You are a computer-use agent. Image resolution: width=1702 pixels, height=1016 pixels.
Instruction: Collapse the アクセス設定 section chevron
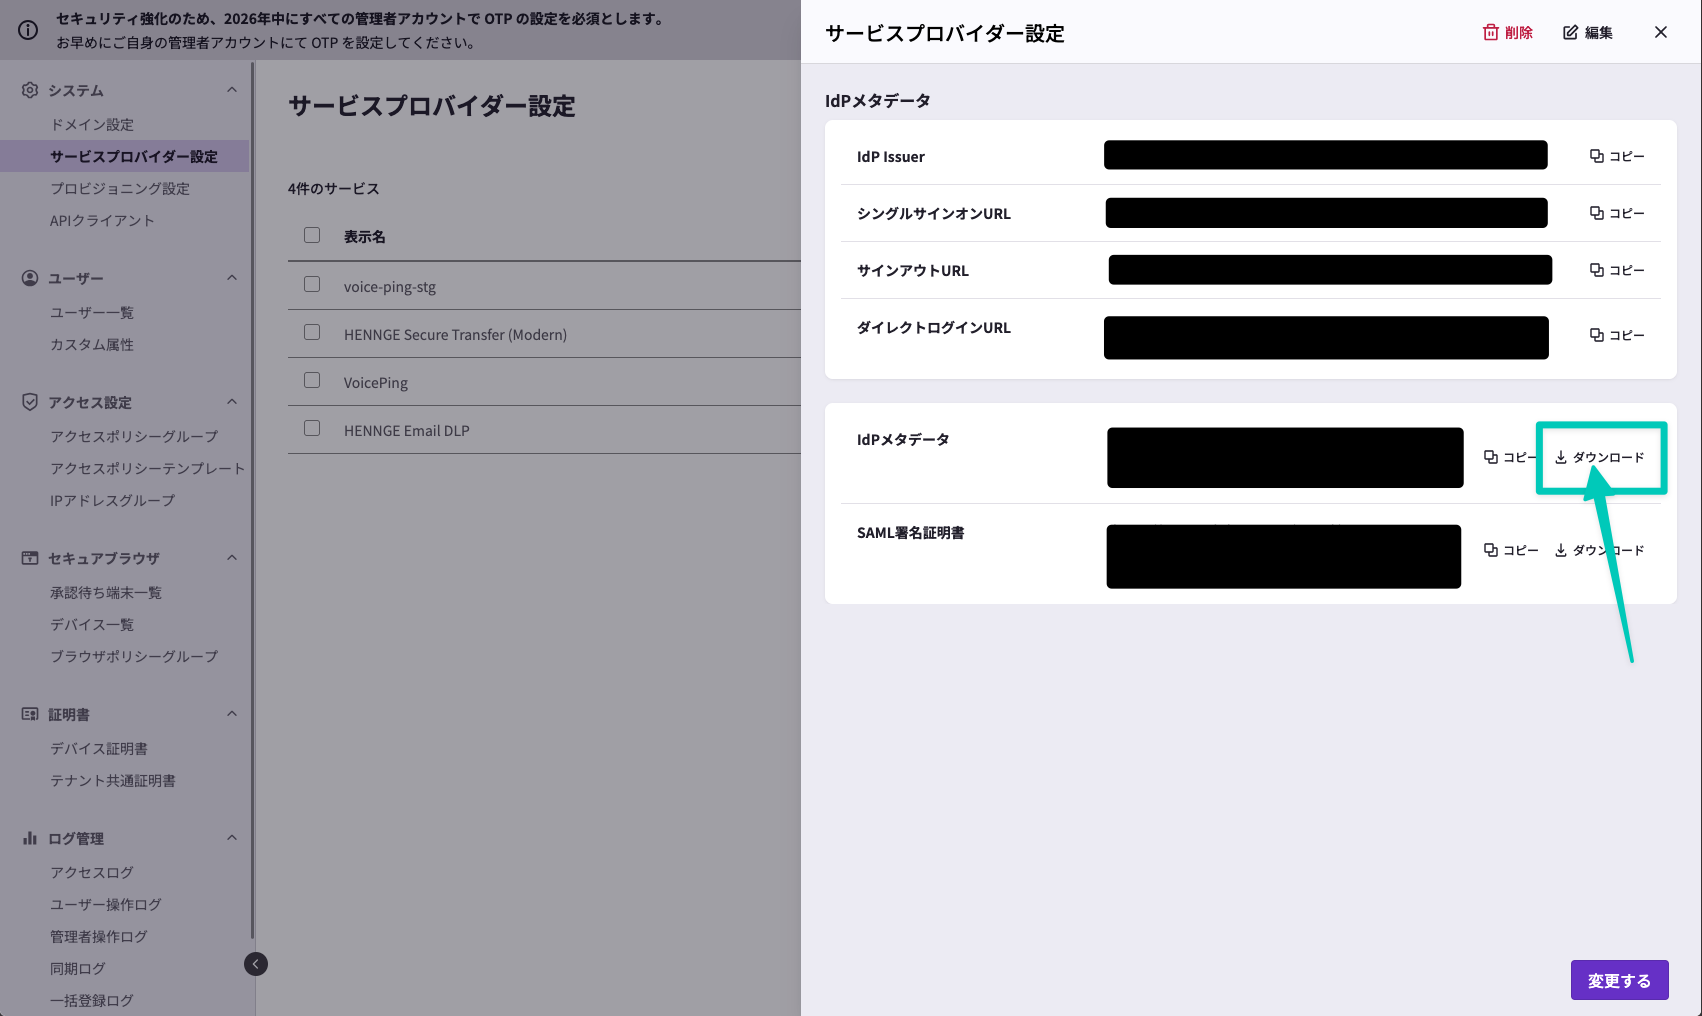pyautogui.click(x=232, y=402)
